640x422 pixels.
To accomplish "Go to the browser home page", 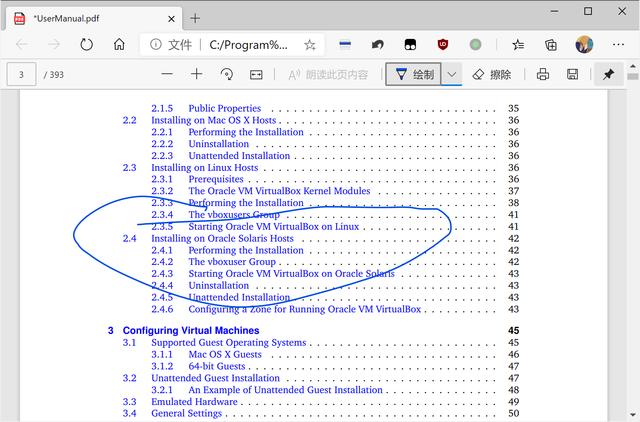I will click(119, 44).
